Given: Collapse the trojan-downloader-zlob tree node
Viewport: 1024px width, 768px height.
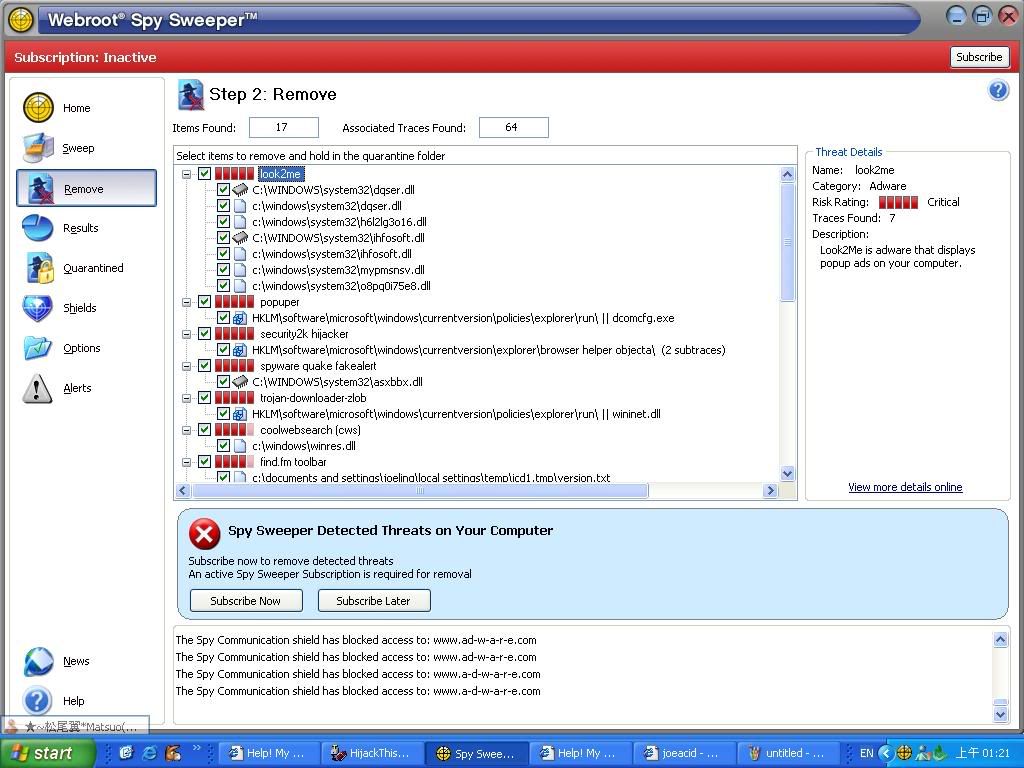Looking at the screenshot, I should click(x=187, y=398).
